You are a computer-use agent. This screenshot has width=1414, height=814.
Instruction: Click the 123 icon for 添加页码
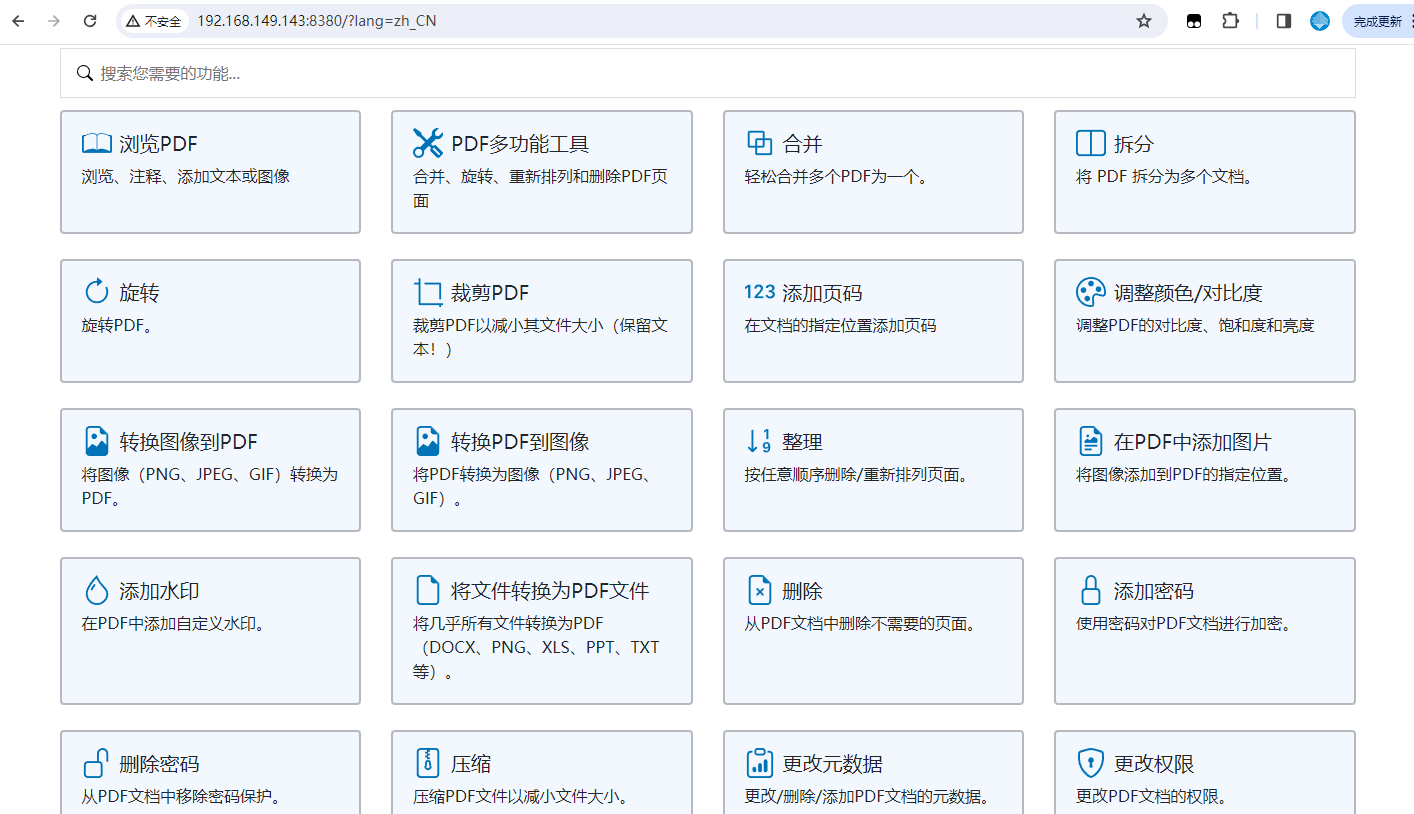(x=759, y=292)
